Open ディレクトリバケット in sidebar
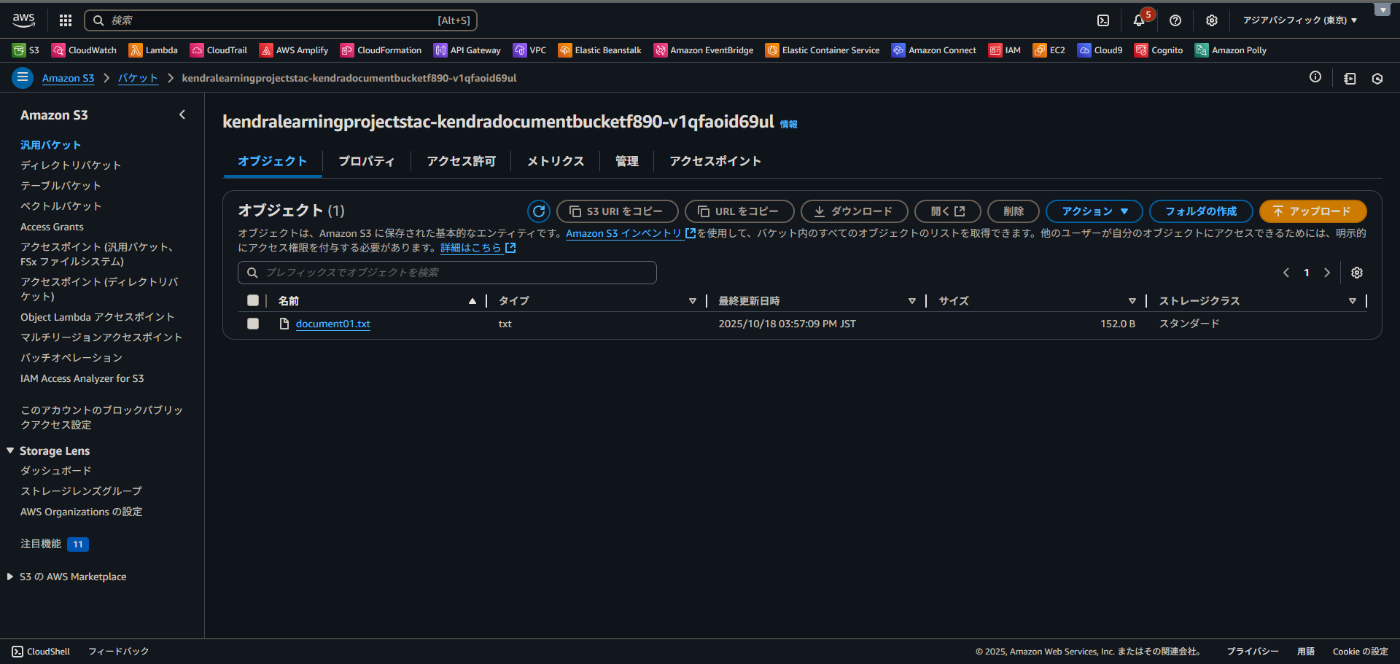 coord(71,165)
